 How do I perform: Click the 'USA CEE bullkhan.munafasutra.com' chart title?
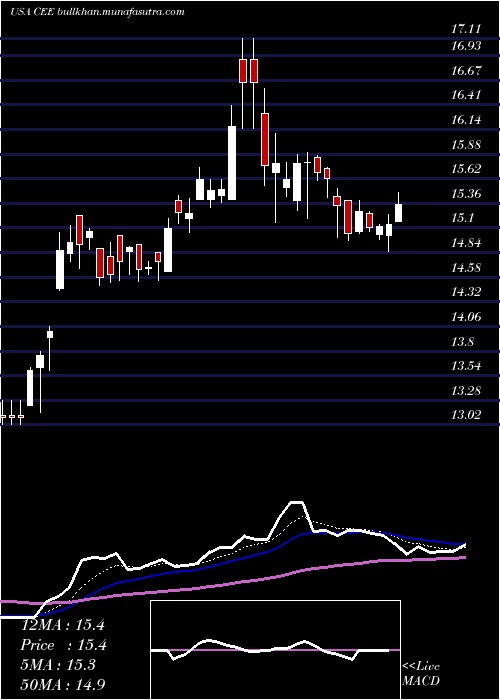tap(96, 12)
